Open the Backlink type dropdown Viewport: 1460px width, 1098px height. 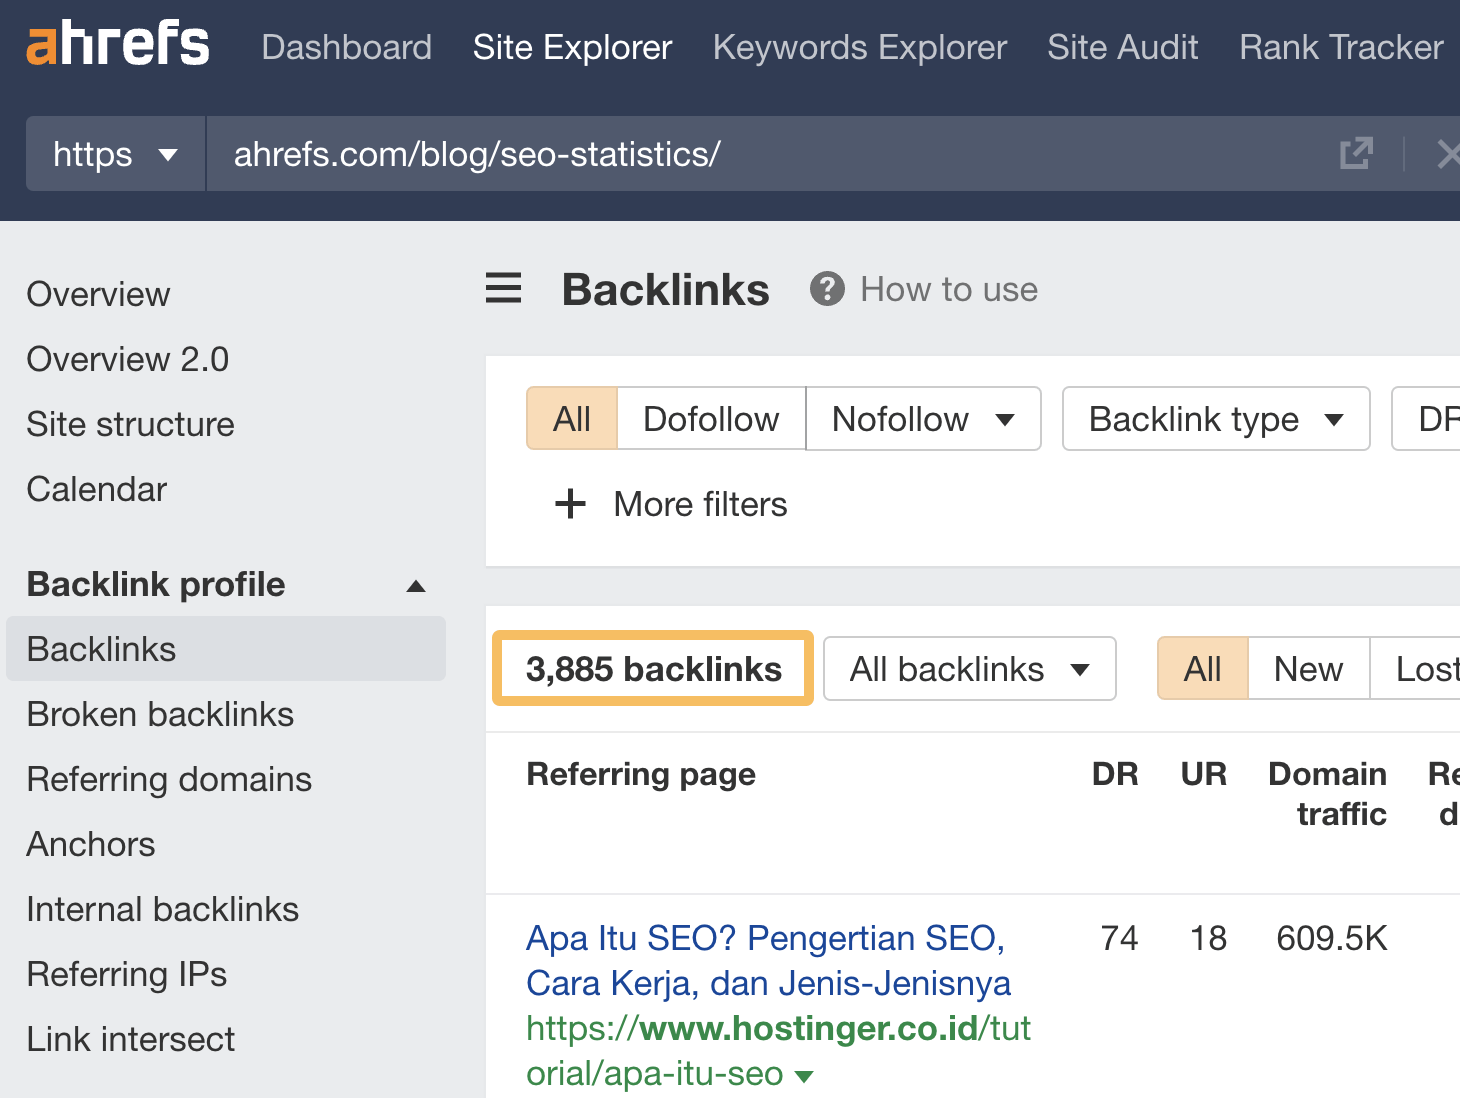click(1214, 419)
